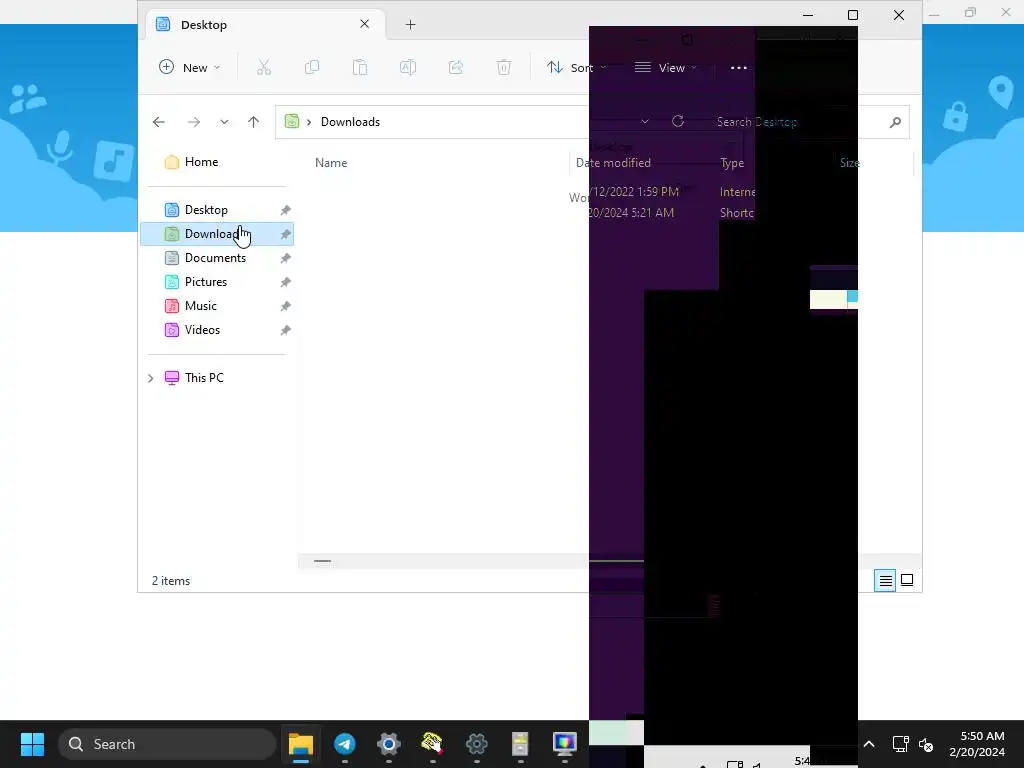
Task: Select This PC in navigation pane
Action: click(204, 377)
